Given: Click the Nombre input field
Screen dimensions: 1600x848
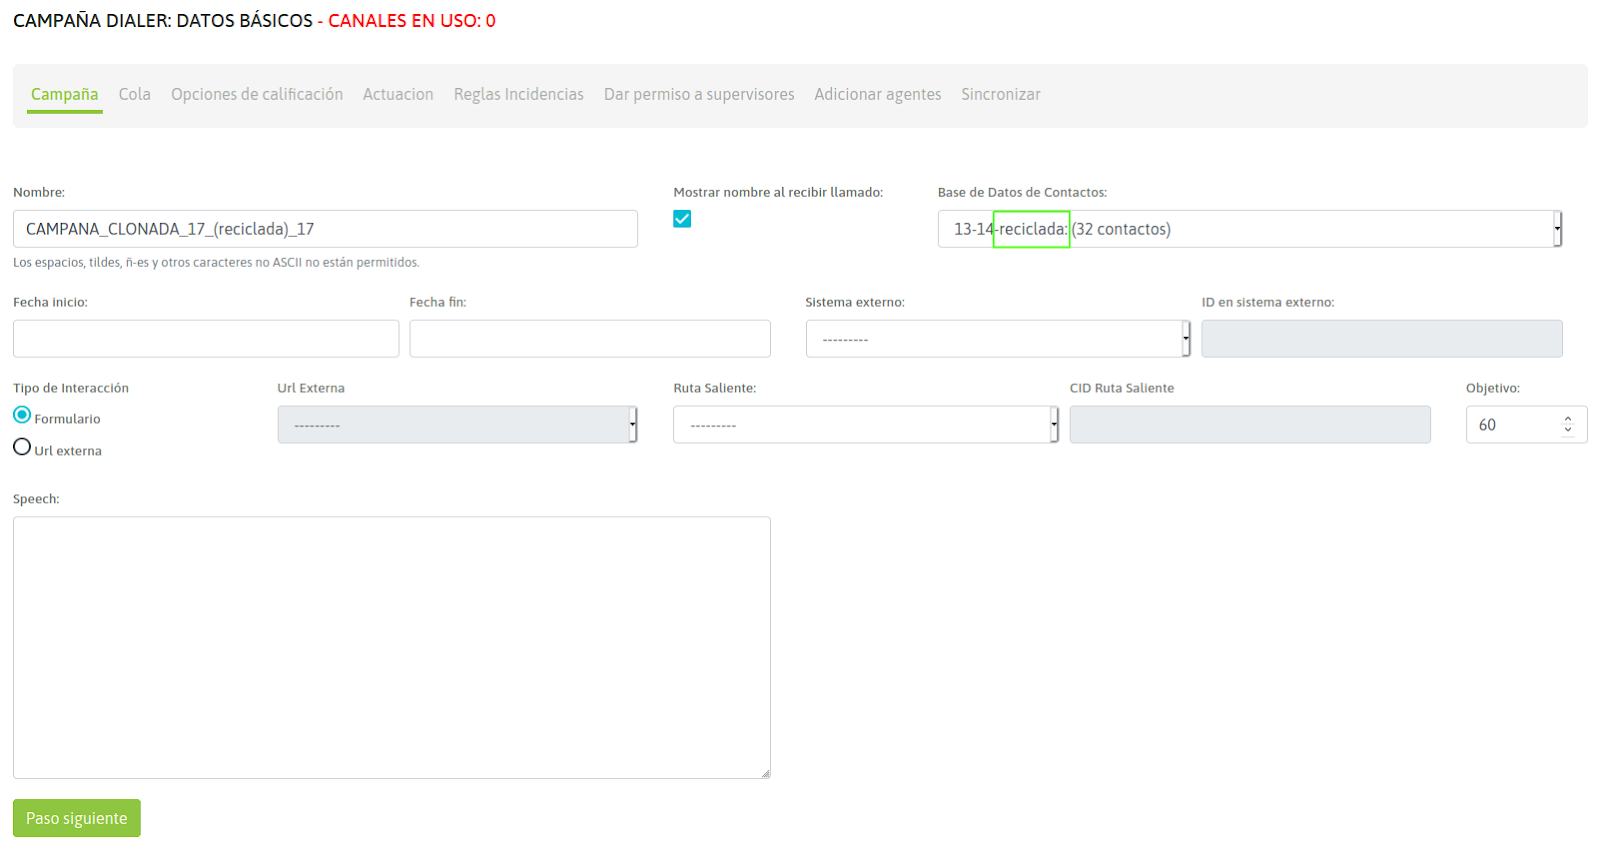Looking at the screenshot, I should (325, 229).
